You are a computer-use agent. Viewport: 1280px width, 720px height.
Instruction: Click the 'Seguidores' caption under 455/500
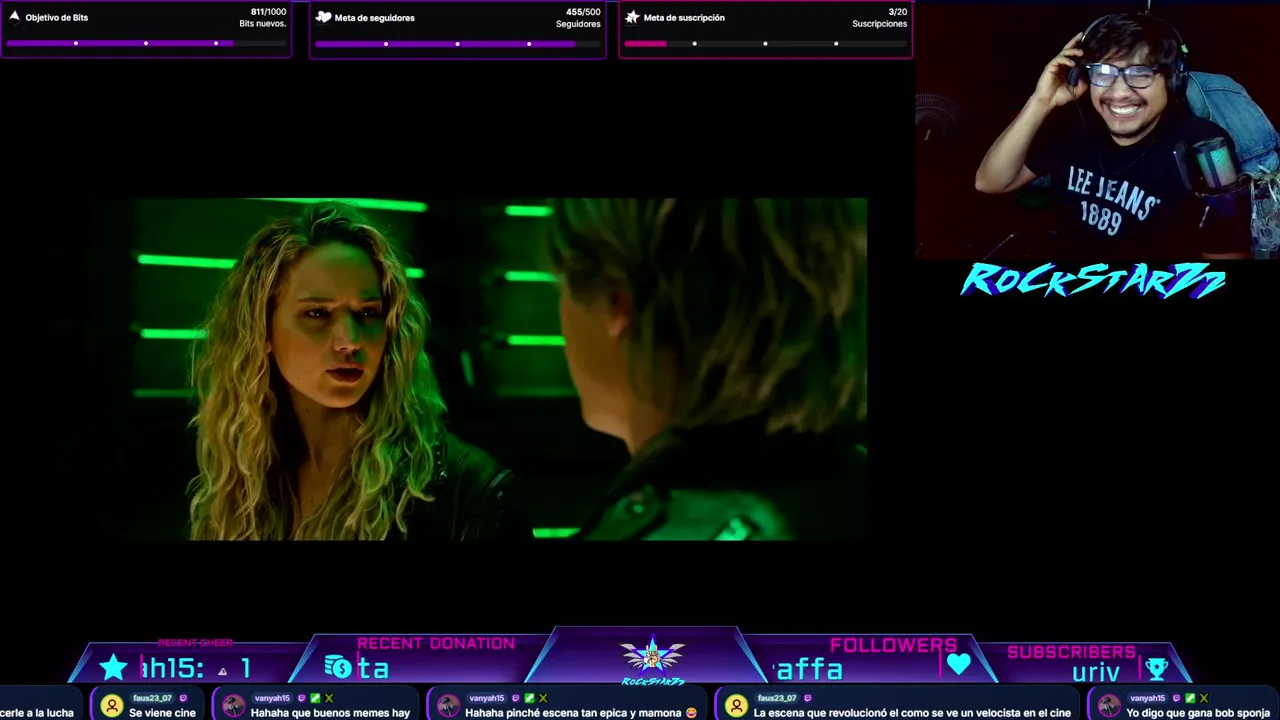pyautogui.click(x=578, y=24)
